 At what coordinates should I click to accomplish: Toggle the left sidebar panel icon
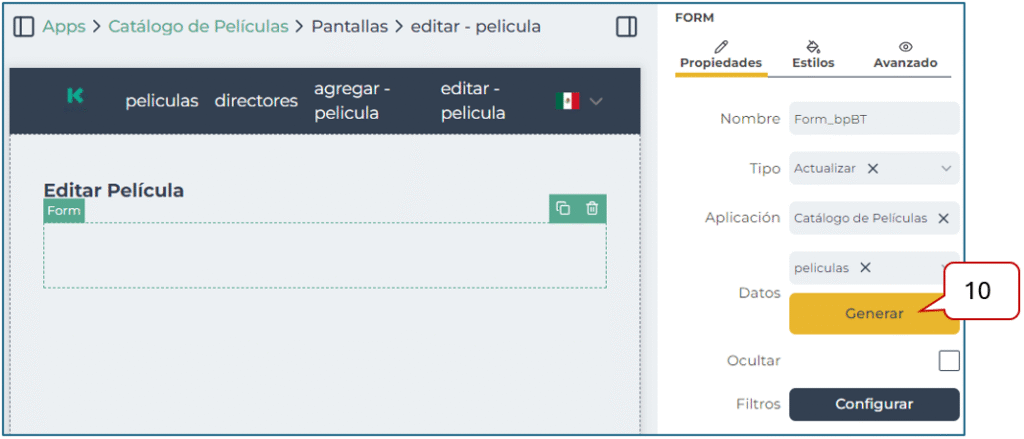click(x=23, y=27)
